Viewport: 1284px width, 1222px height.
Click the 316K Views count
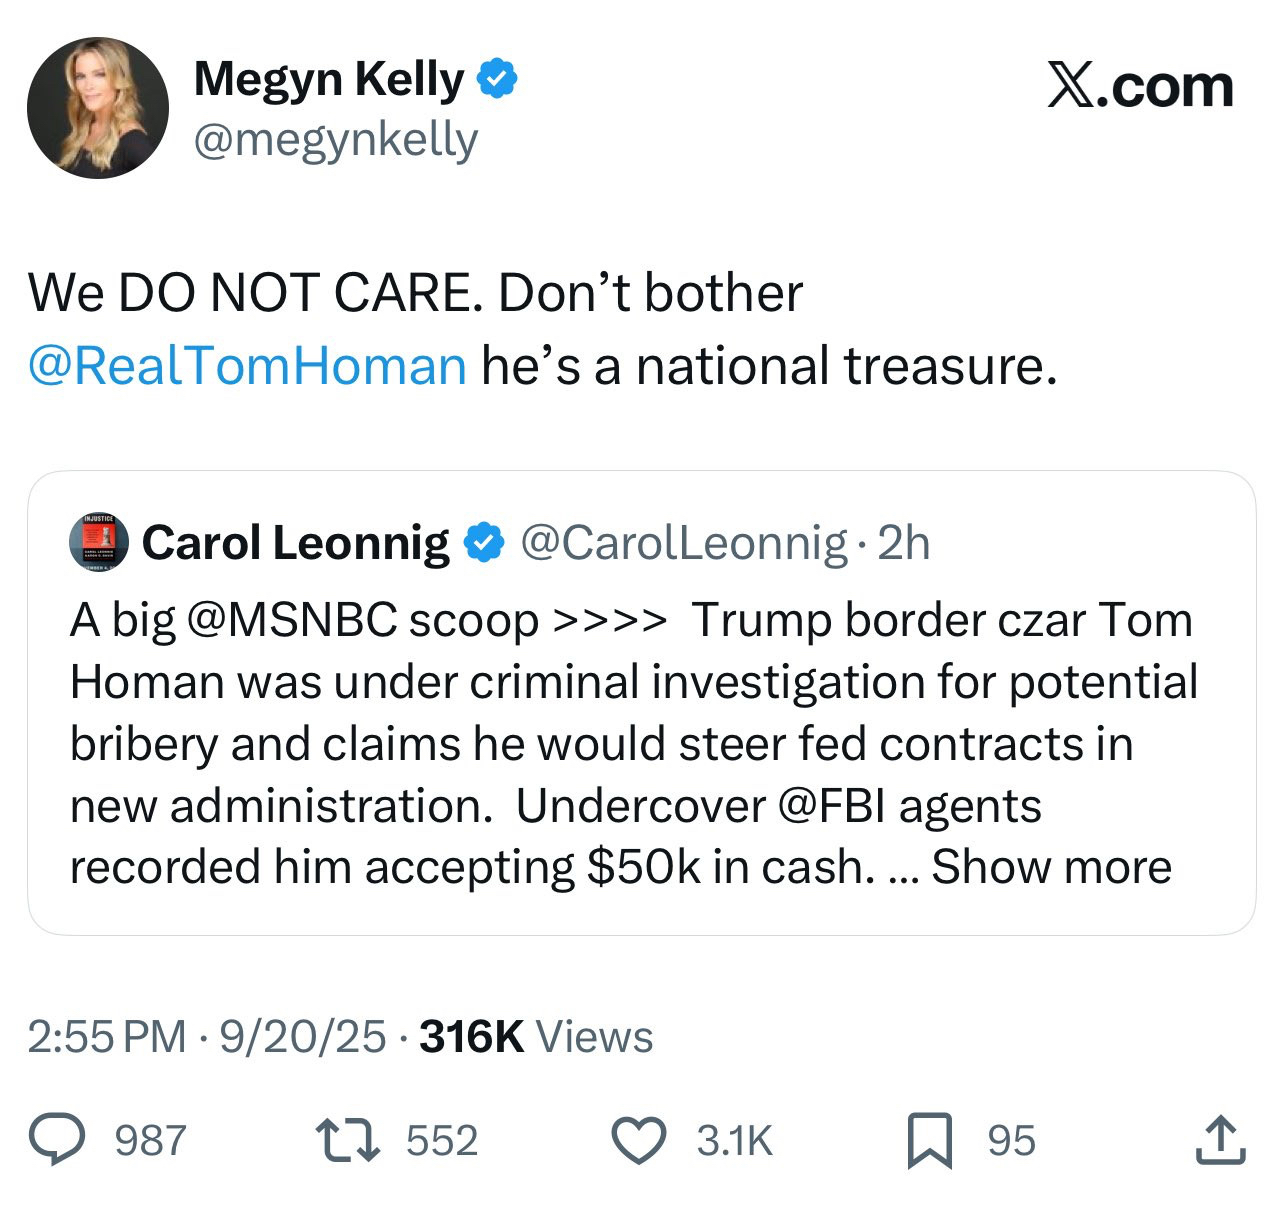click(536, 1037)
